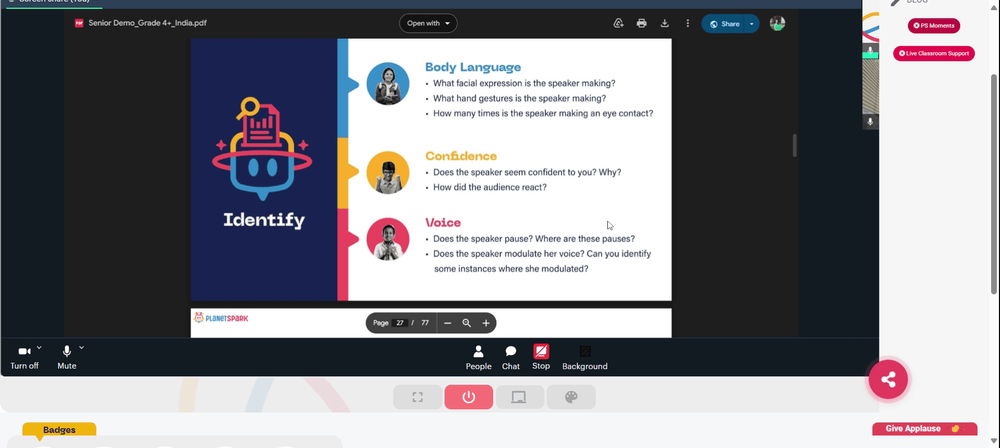The height and width of the screenshot is (448, 1000).
Task: Click the Share button
Action: point(723,24)
